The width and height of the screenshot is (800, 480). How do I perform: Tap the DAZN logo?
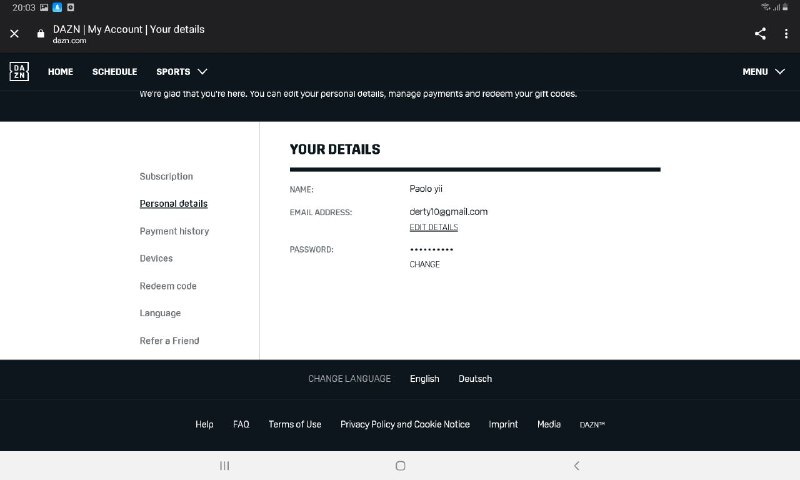[19, 71]
